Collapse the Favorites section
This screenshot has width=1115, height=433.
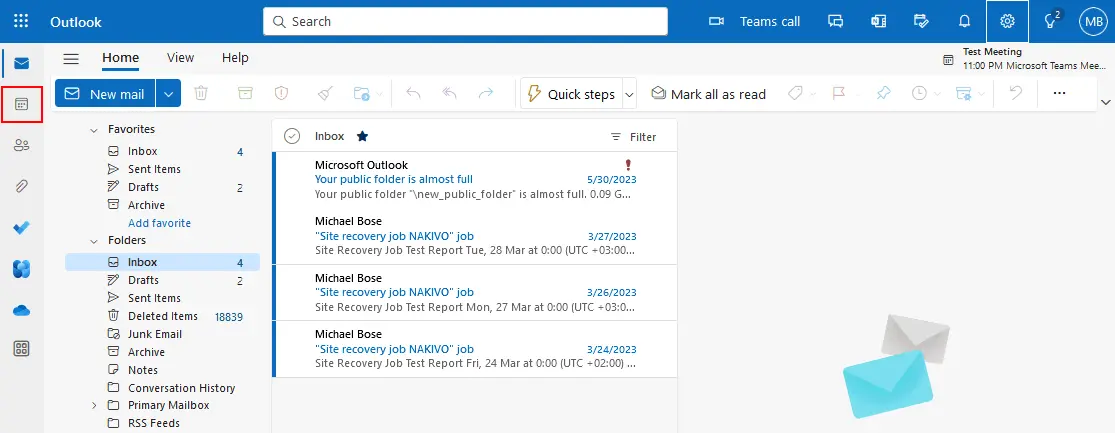[94, 130]
